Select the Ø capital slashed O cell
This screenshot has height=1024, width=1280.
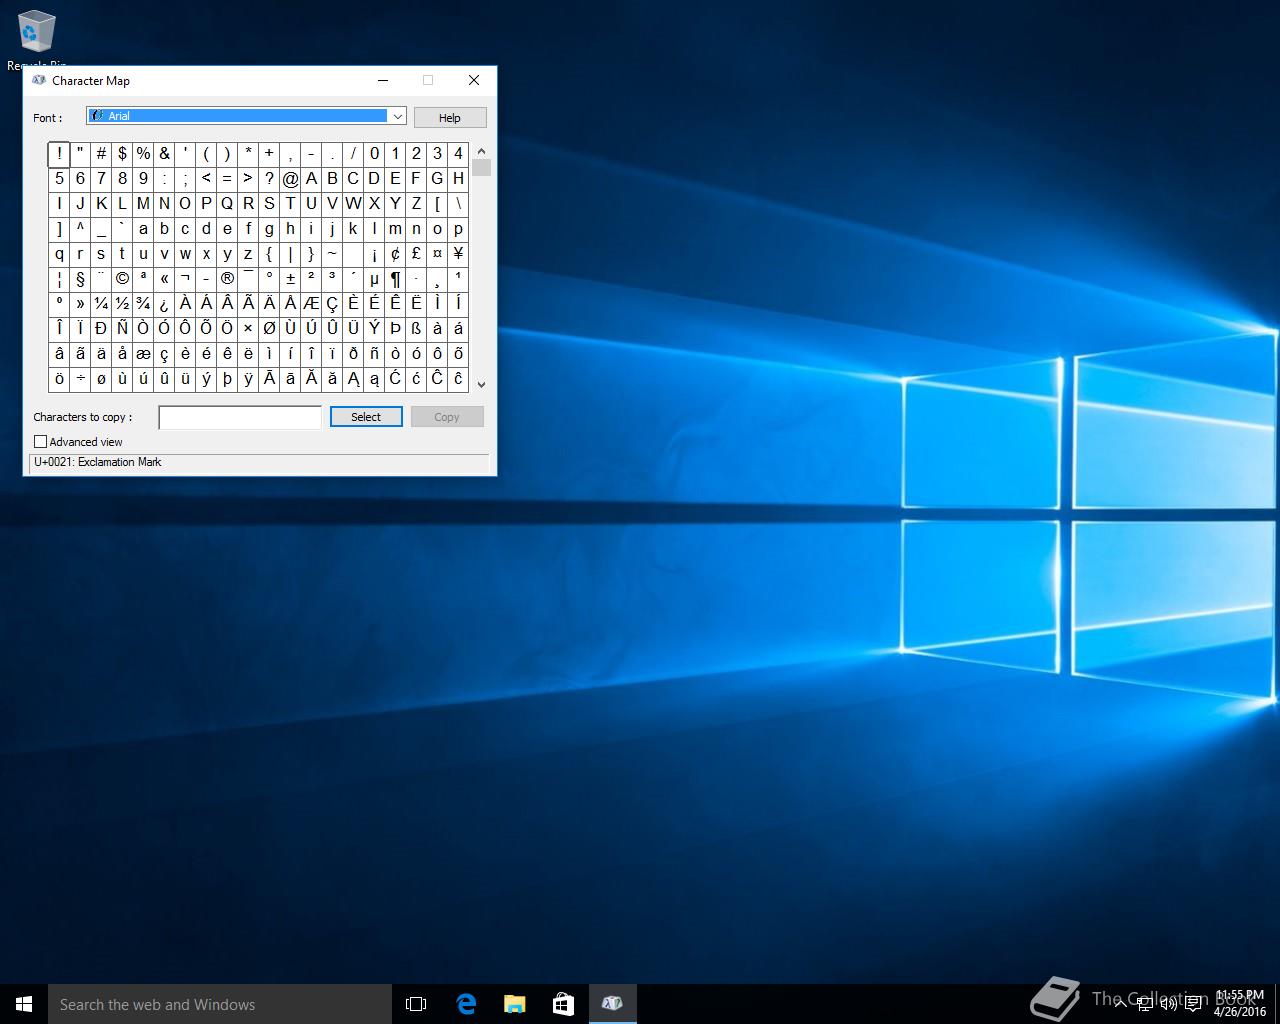269,328
